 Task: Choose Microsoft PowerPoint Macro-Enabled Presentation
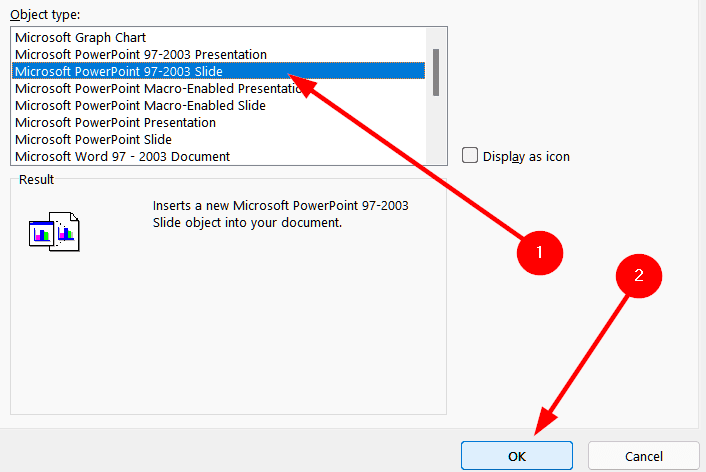[x=218, y=88]
